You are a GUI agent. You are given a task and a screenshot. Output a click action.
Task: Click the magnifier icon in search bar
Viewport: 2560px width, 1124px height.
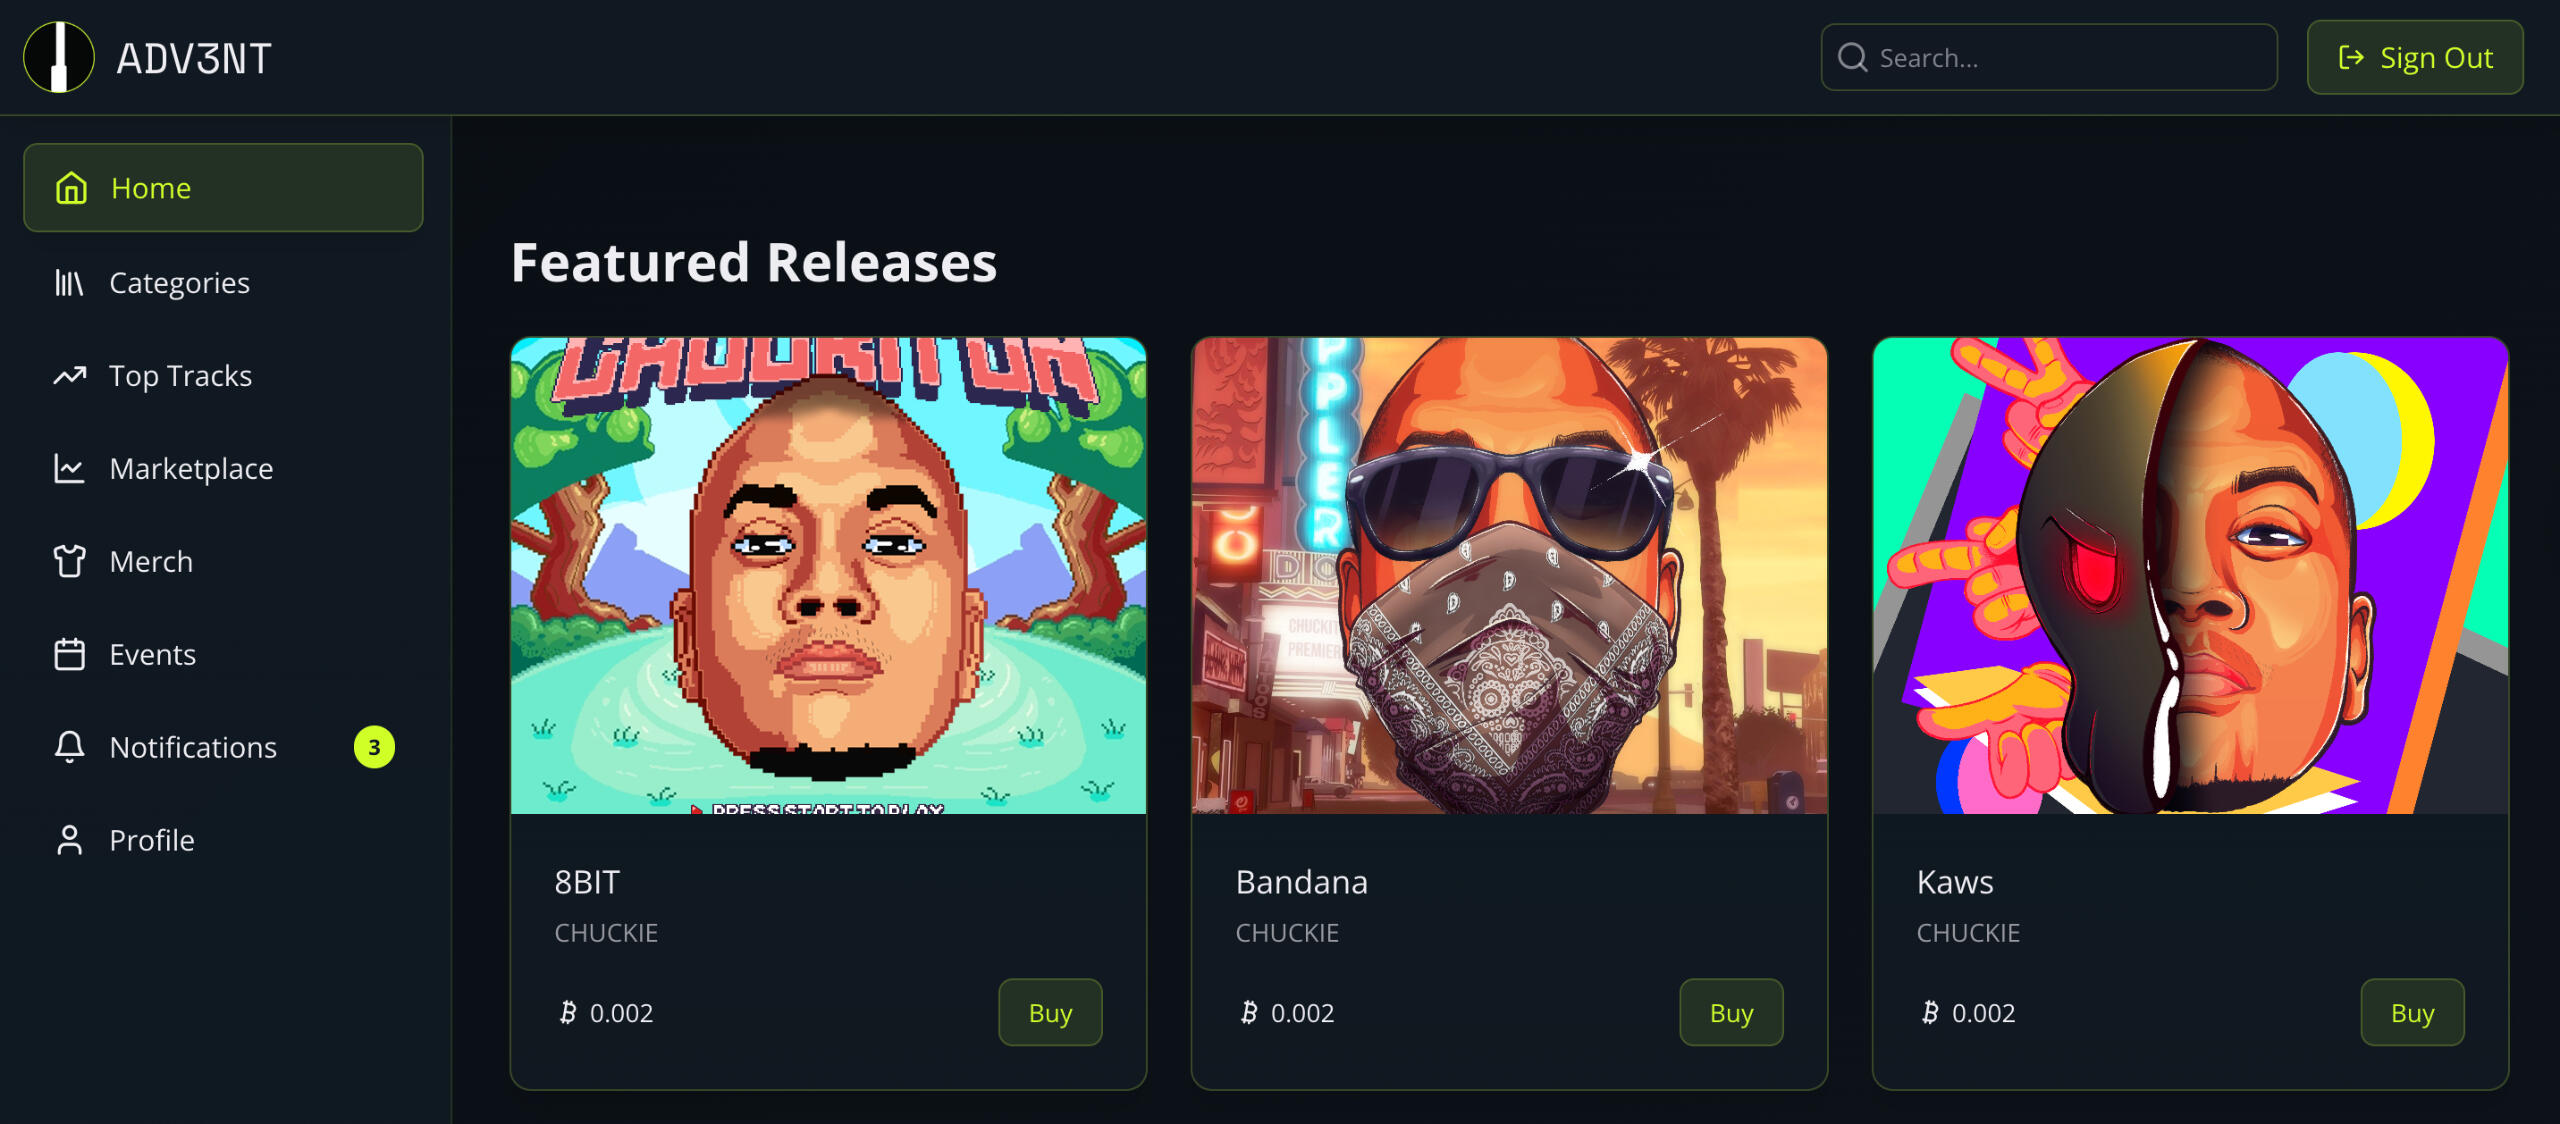pos(1852,58)
